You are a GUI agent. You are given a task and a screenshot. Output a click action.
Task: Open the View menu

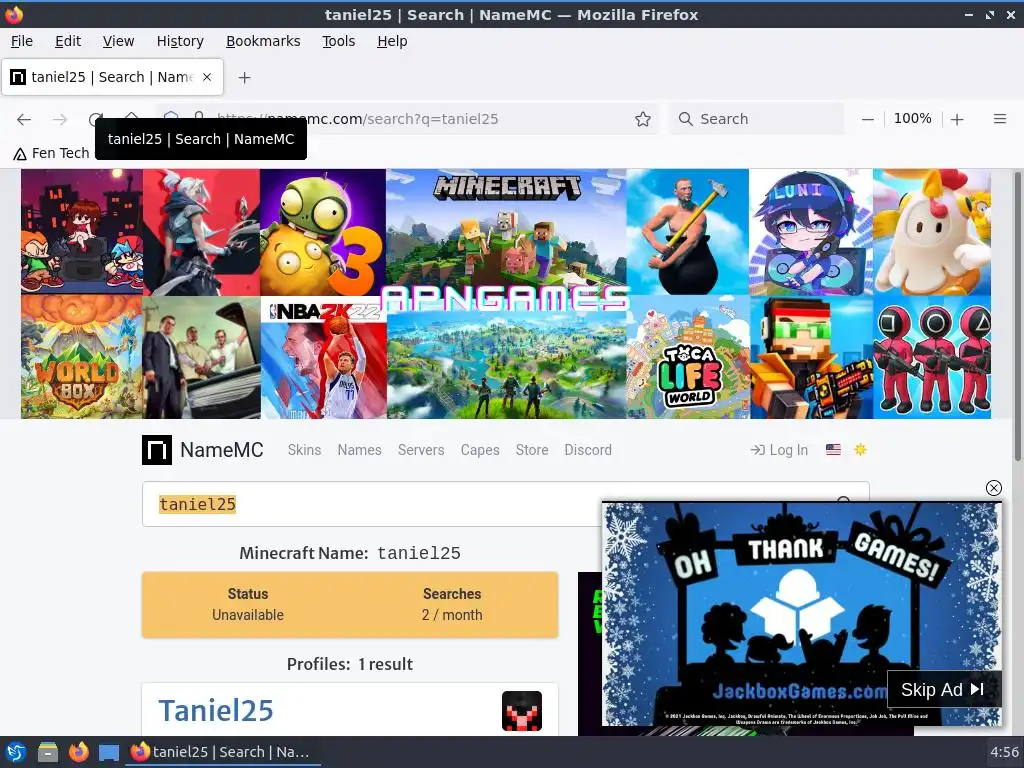pyautogui.click(x=118, y=41)
